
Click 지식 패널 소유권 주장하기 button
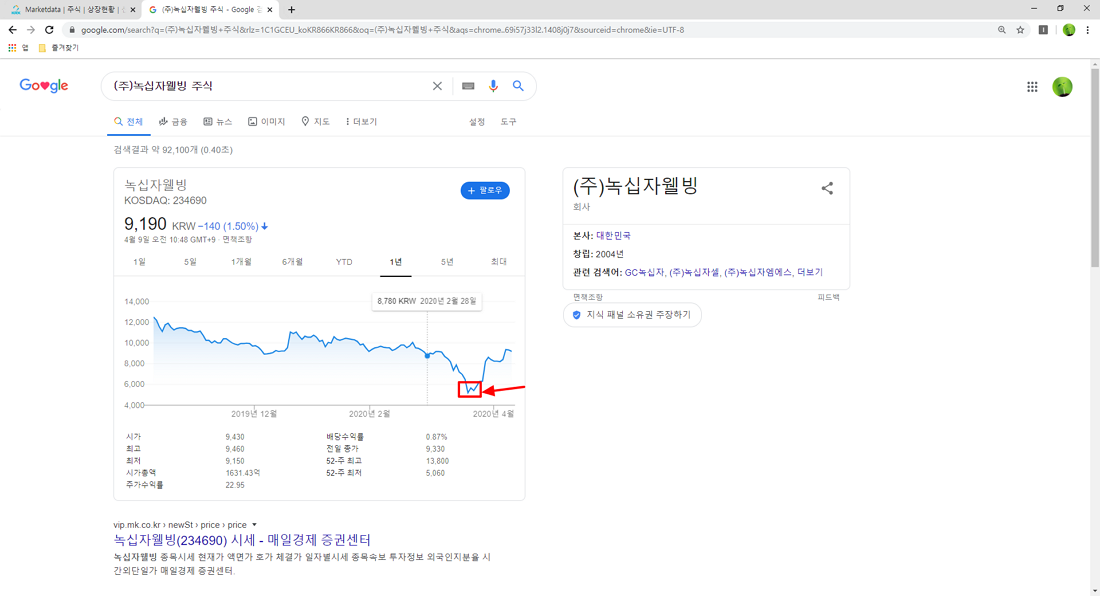click(632, 315)
